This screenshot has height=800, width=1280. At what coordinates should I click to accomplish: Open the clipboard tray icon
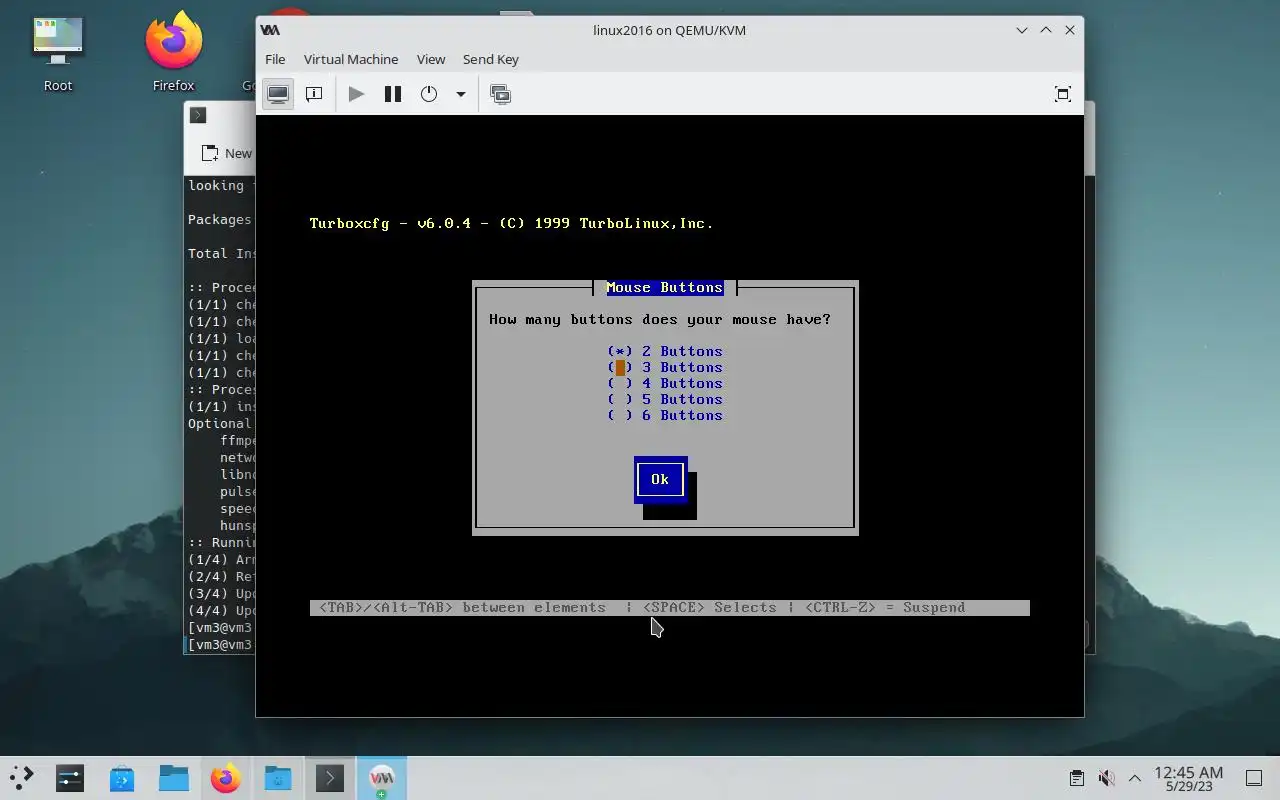(x=1077, y=778)
